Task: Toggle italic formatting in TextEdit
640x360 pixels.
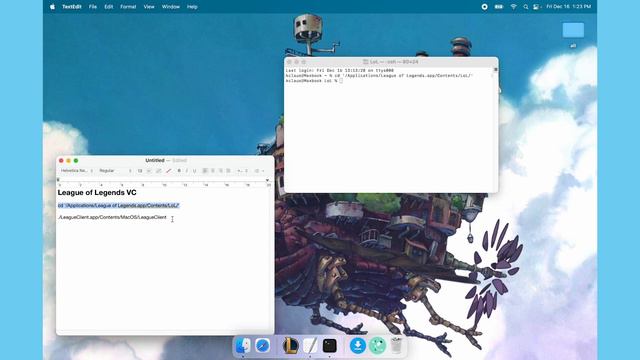Action: coord(187,171)
